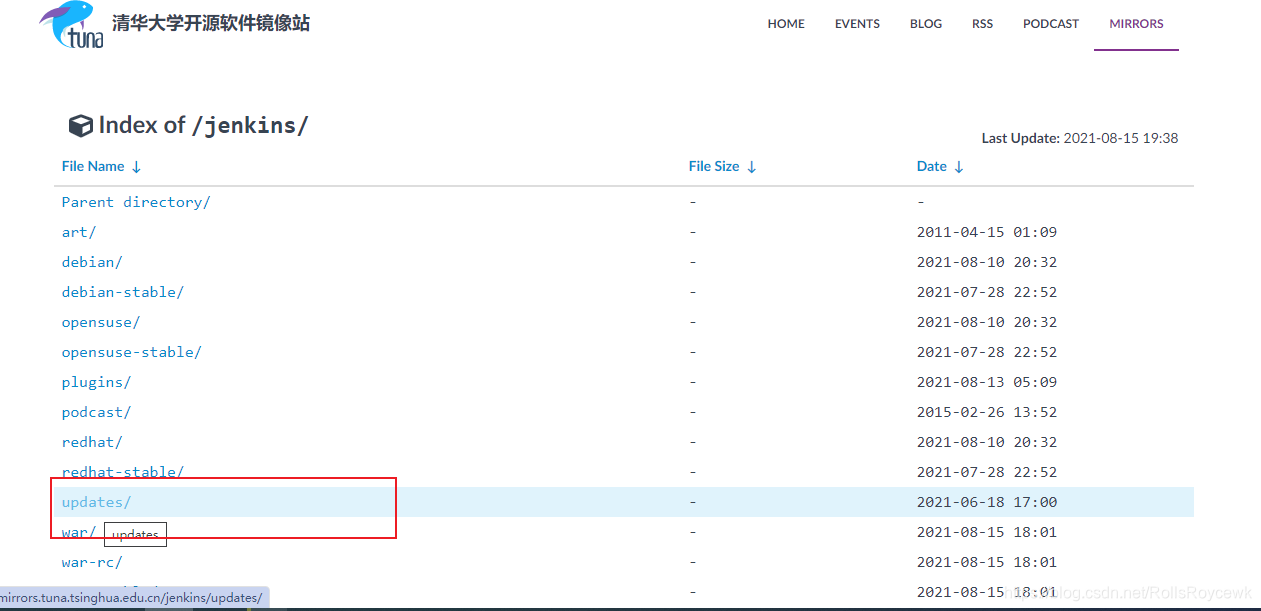Viewport: 1261px width, 611px height.
Task: Click the File Size column header
Action: point(714,167)
